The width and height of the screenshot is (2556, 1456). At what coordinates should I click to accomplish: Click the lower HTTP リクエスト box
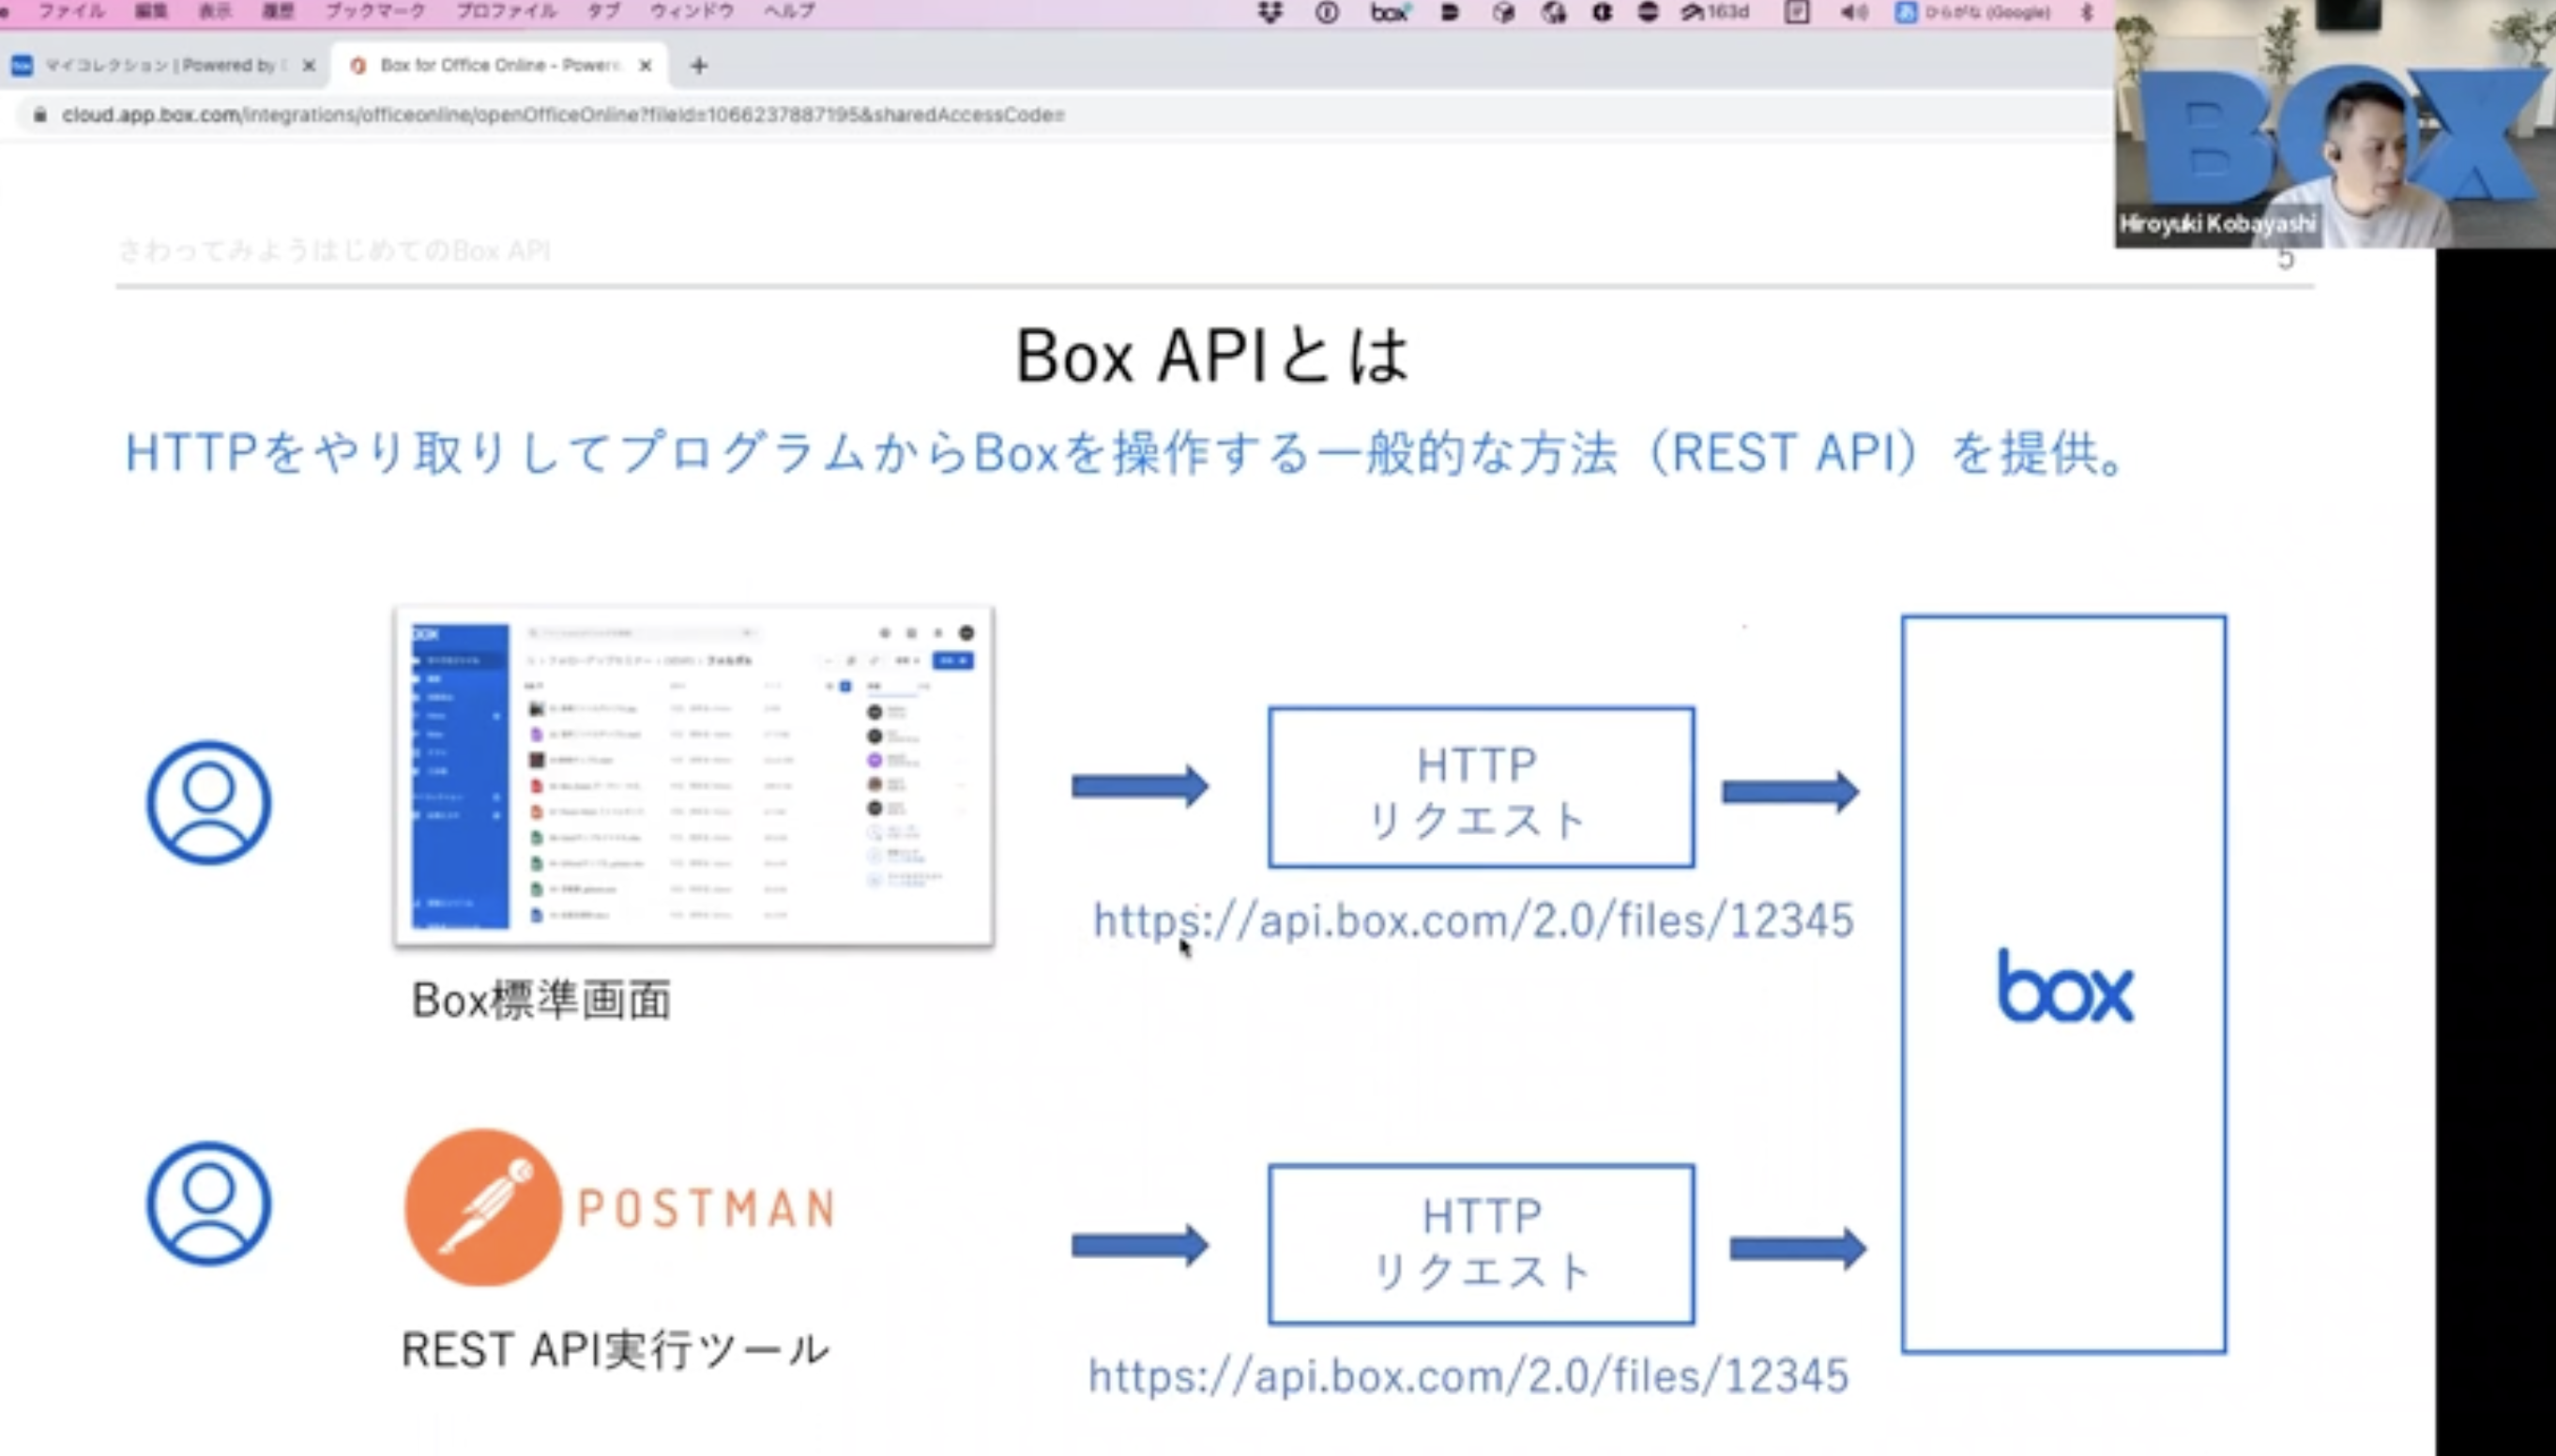(x=1481, y=1244)
